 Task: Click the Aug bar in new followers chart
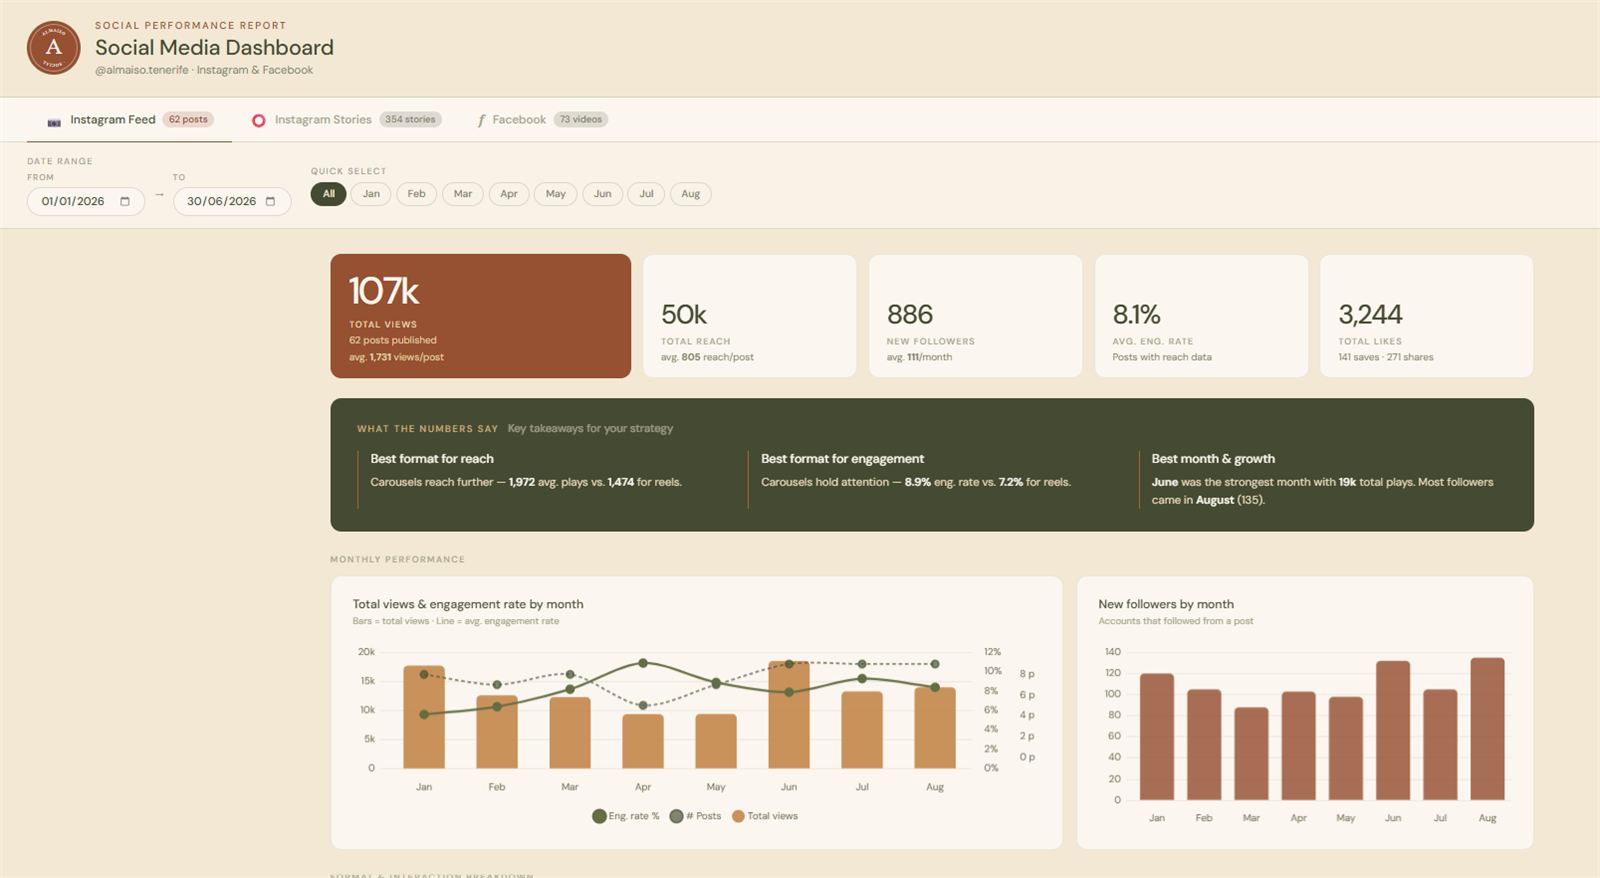click(x=1488, y=729)
